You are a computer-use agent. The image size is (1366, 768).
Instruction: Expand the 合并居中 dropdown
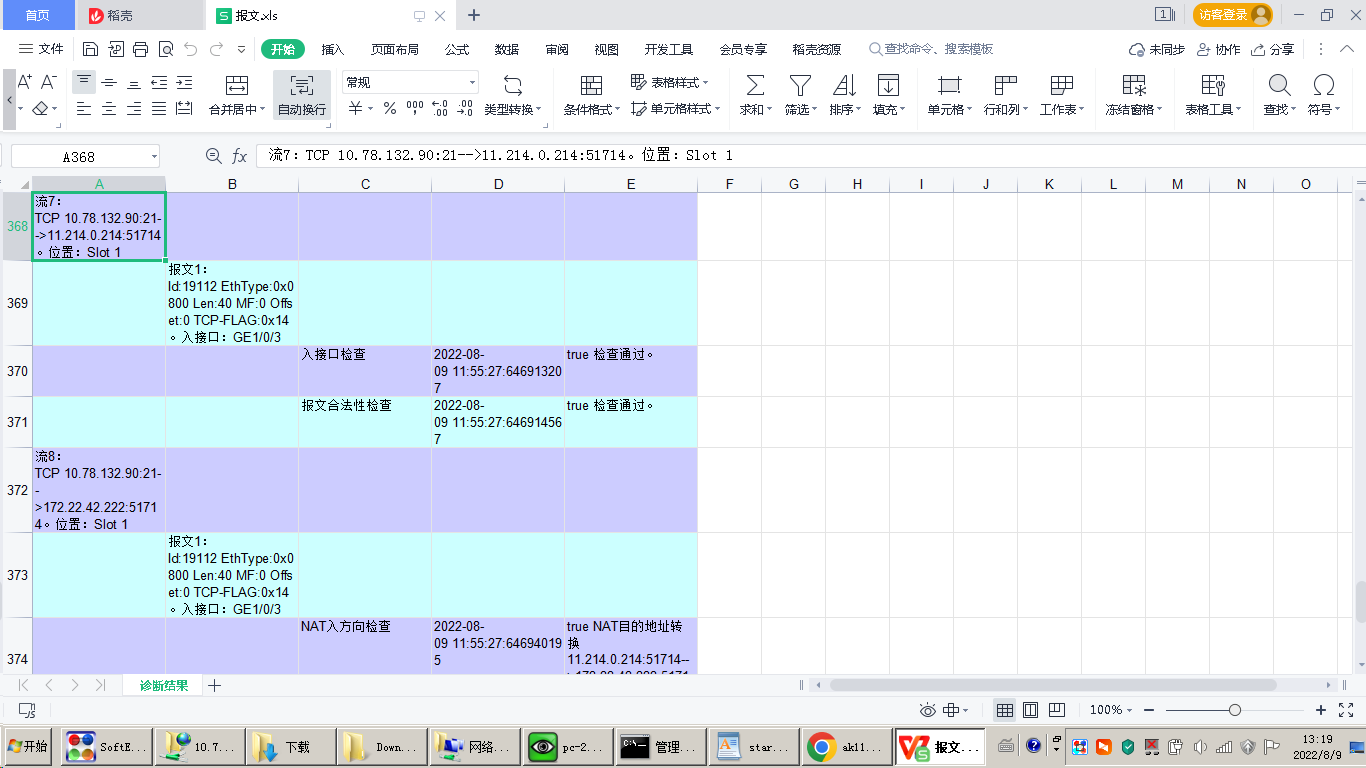tap(262, 109)
